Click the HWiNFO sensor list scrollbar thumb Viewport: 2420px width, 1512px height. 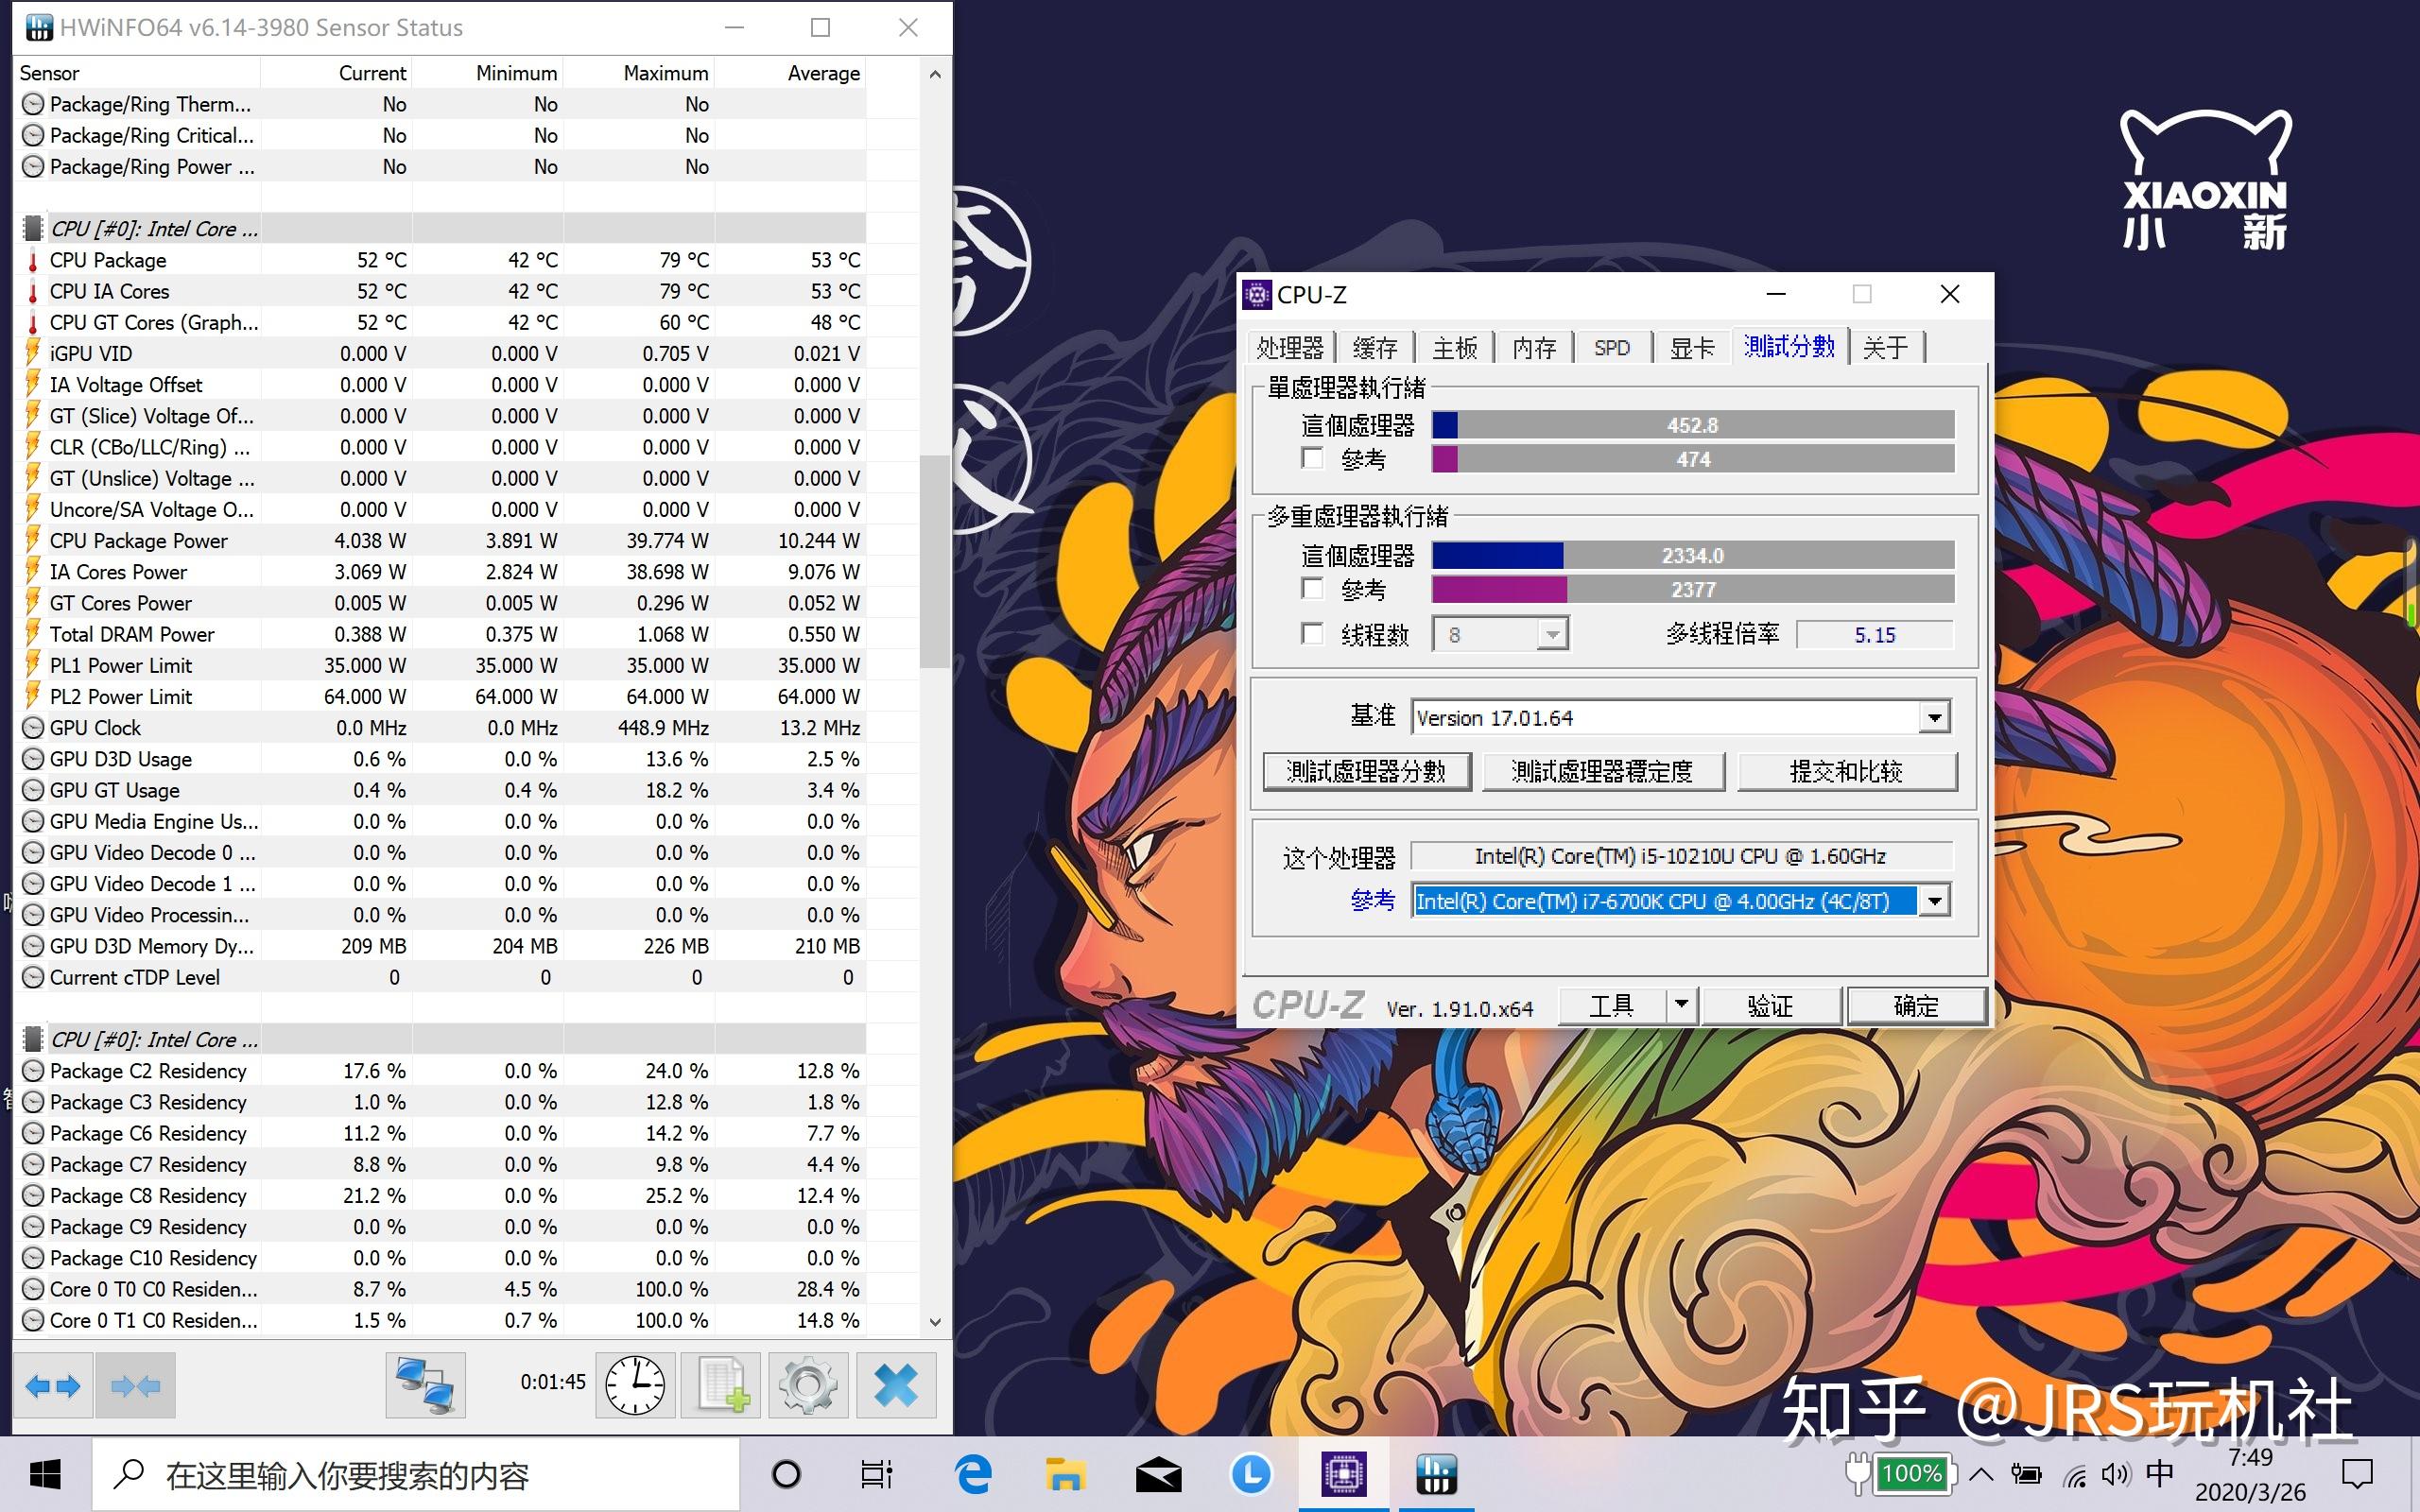point(934,560)
